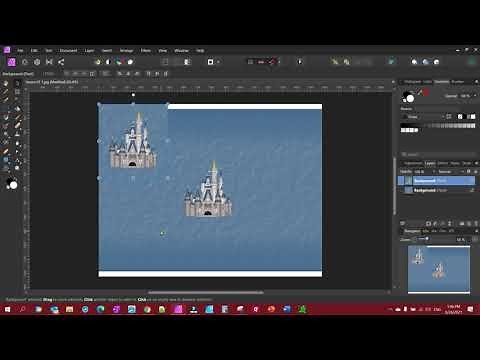Image resolution: width=480 pixels, height=360 pixels.
Task: Select the Move tool in tools panel
Action: click(17, 83)
